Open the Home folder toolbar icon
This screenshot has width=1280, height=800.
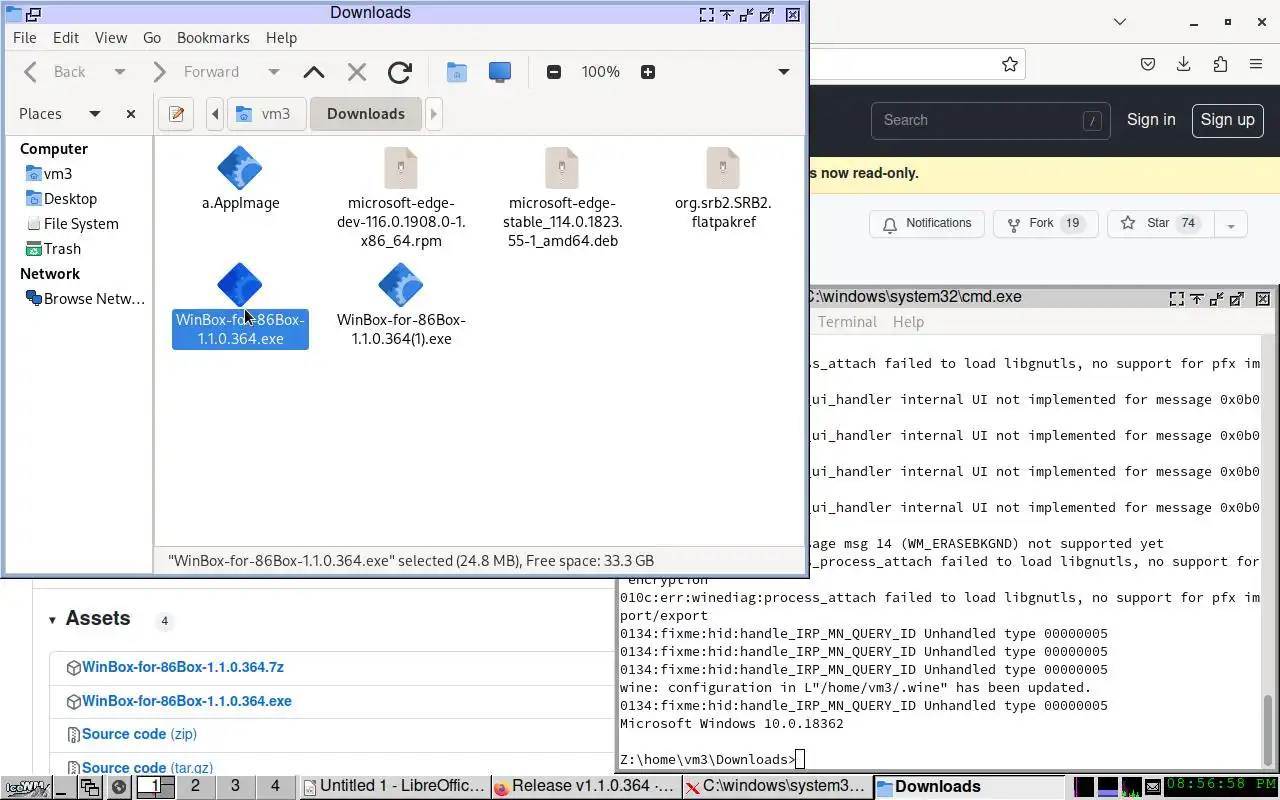click(x=456, y=72)
